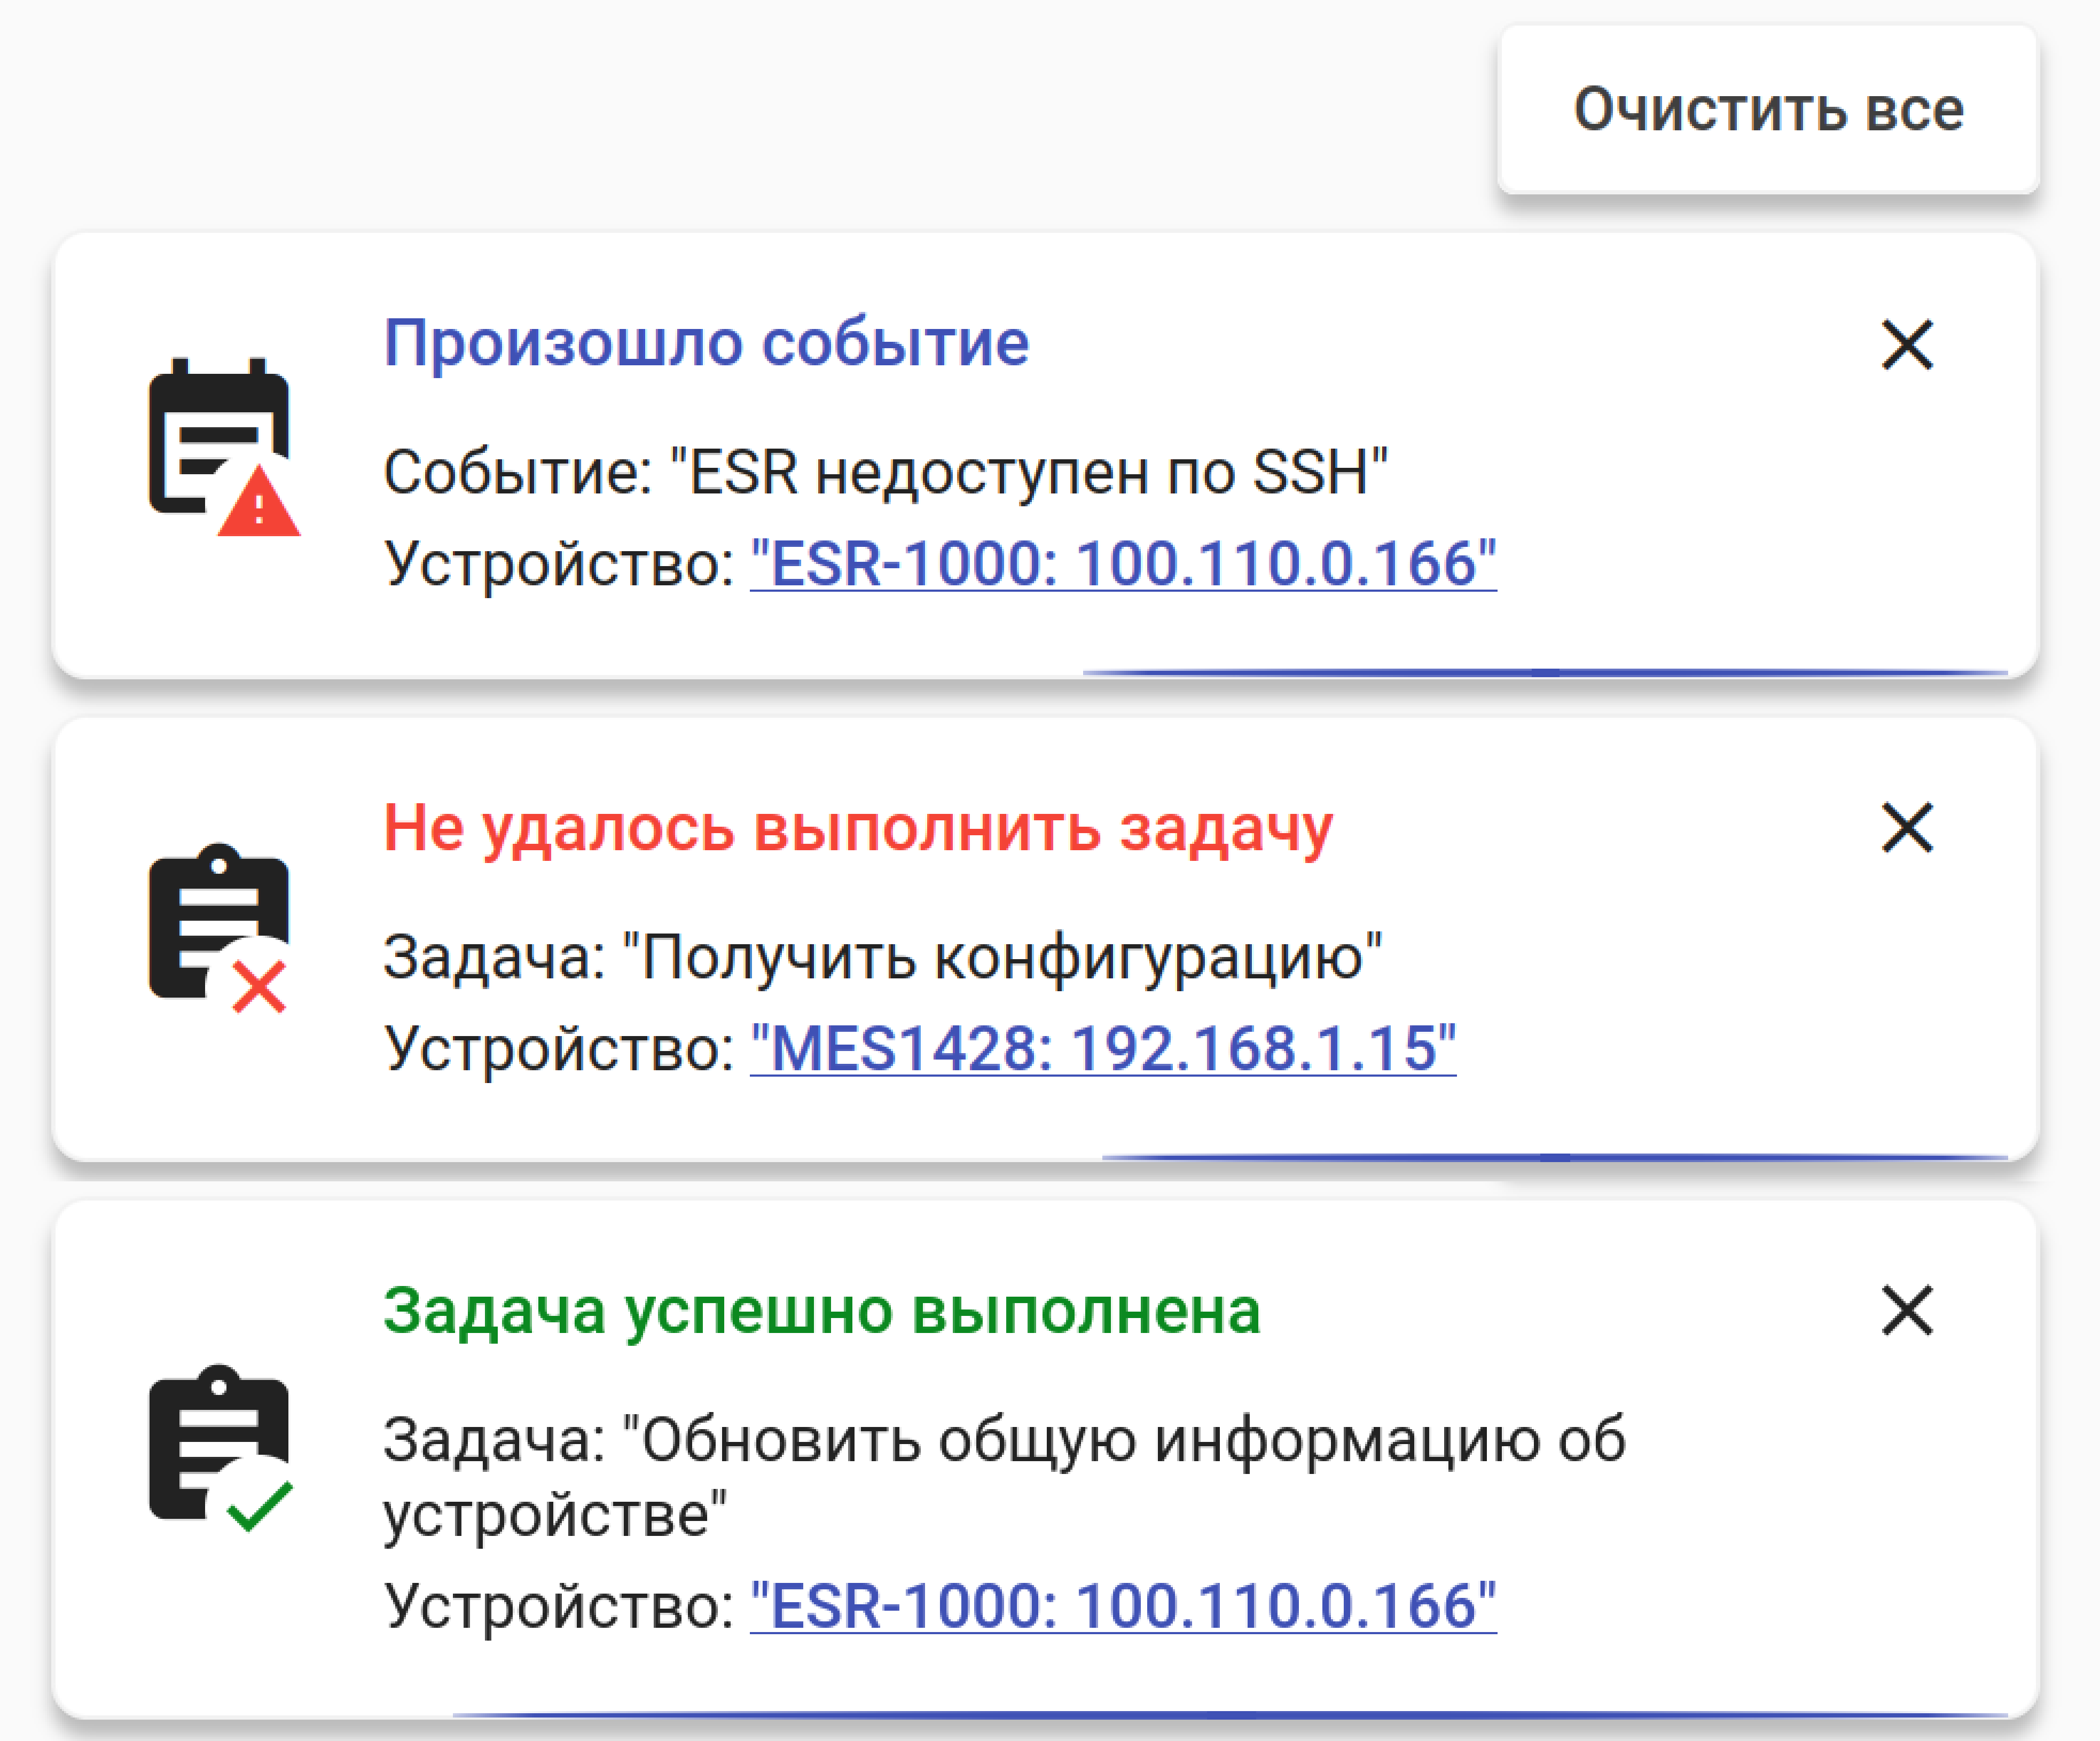Click the green "Задача успешно выполнена" heading
This screenshot has height=1741, width=2100.
pyautogui.click(x=821, y=1310)
